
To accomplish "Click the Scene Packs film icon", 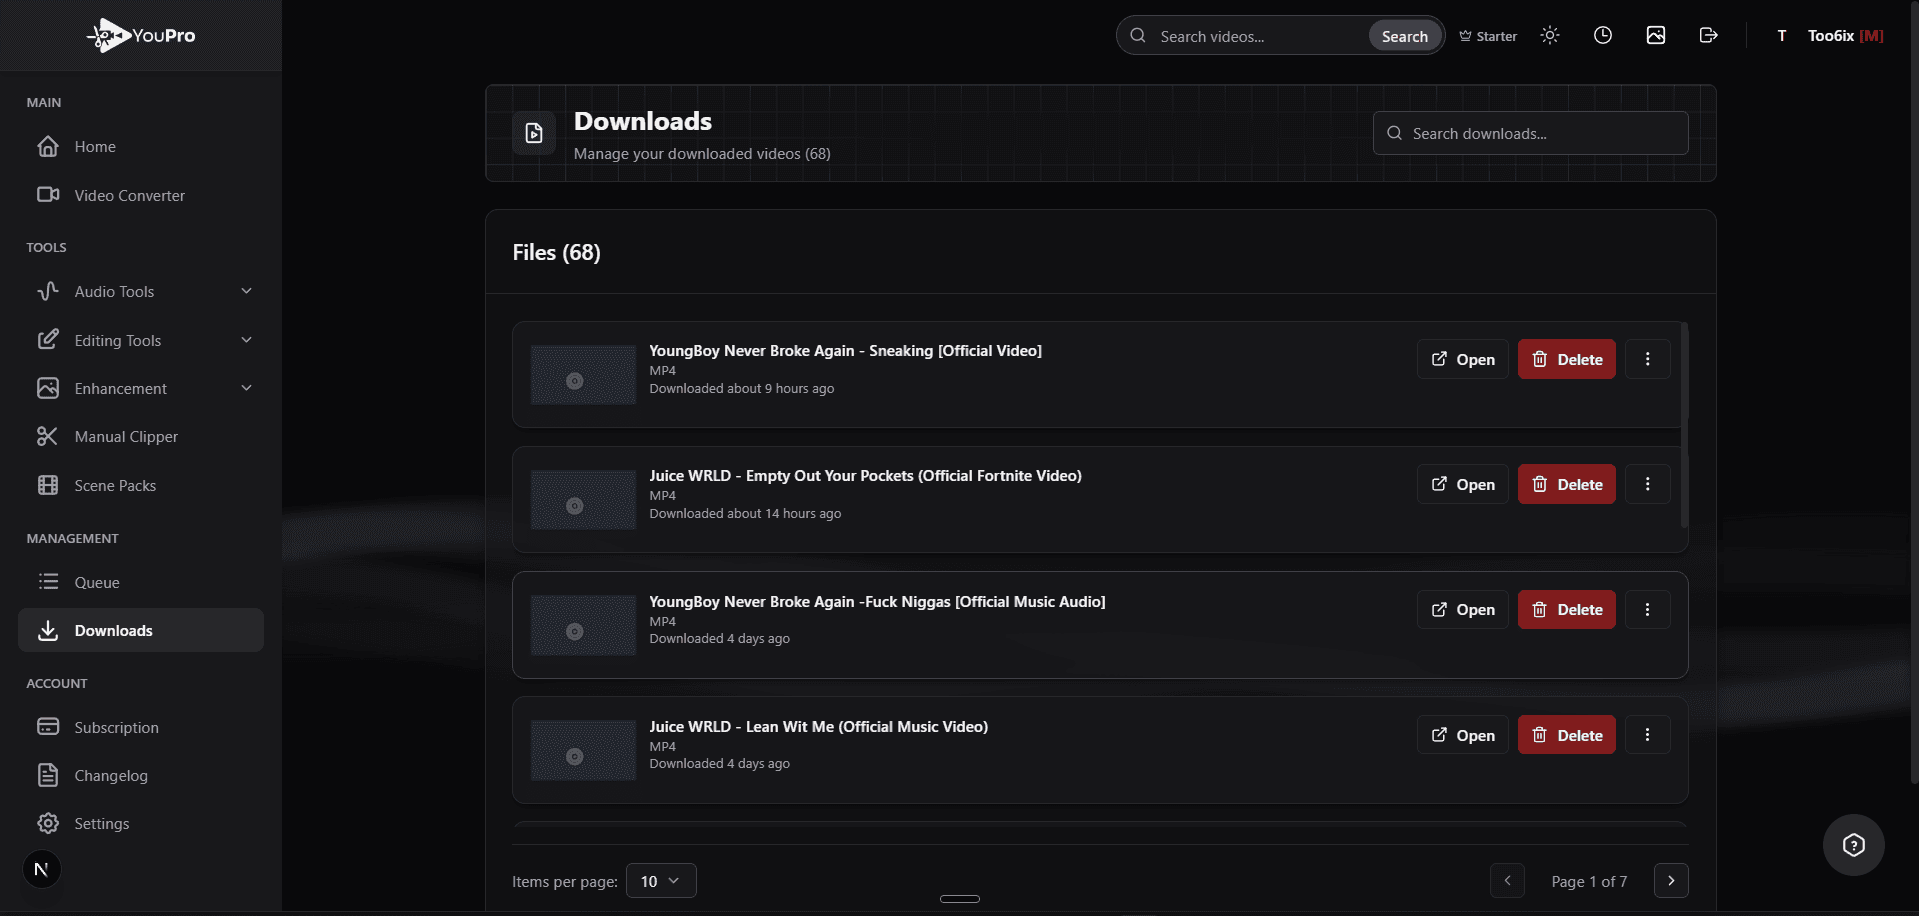I will pyautogui.click(x=48, y=485).
